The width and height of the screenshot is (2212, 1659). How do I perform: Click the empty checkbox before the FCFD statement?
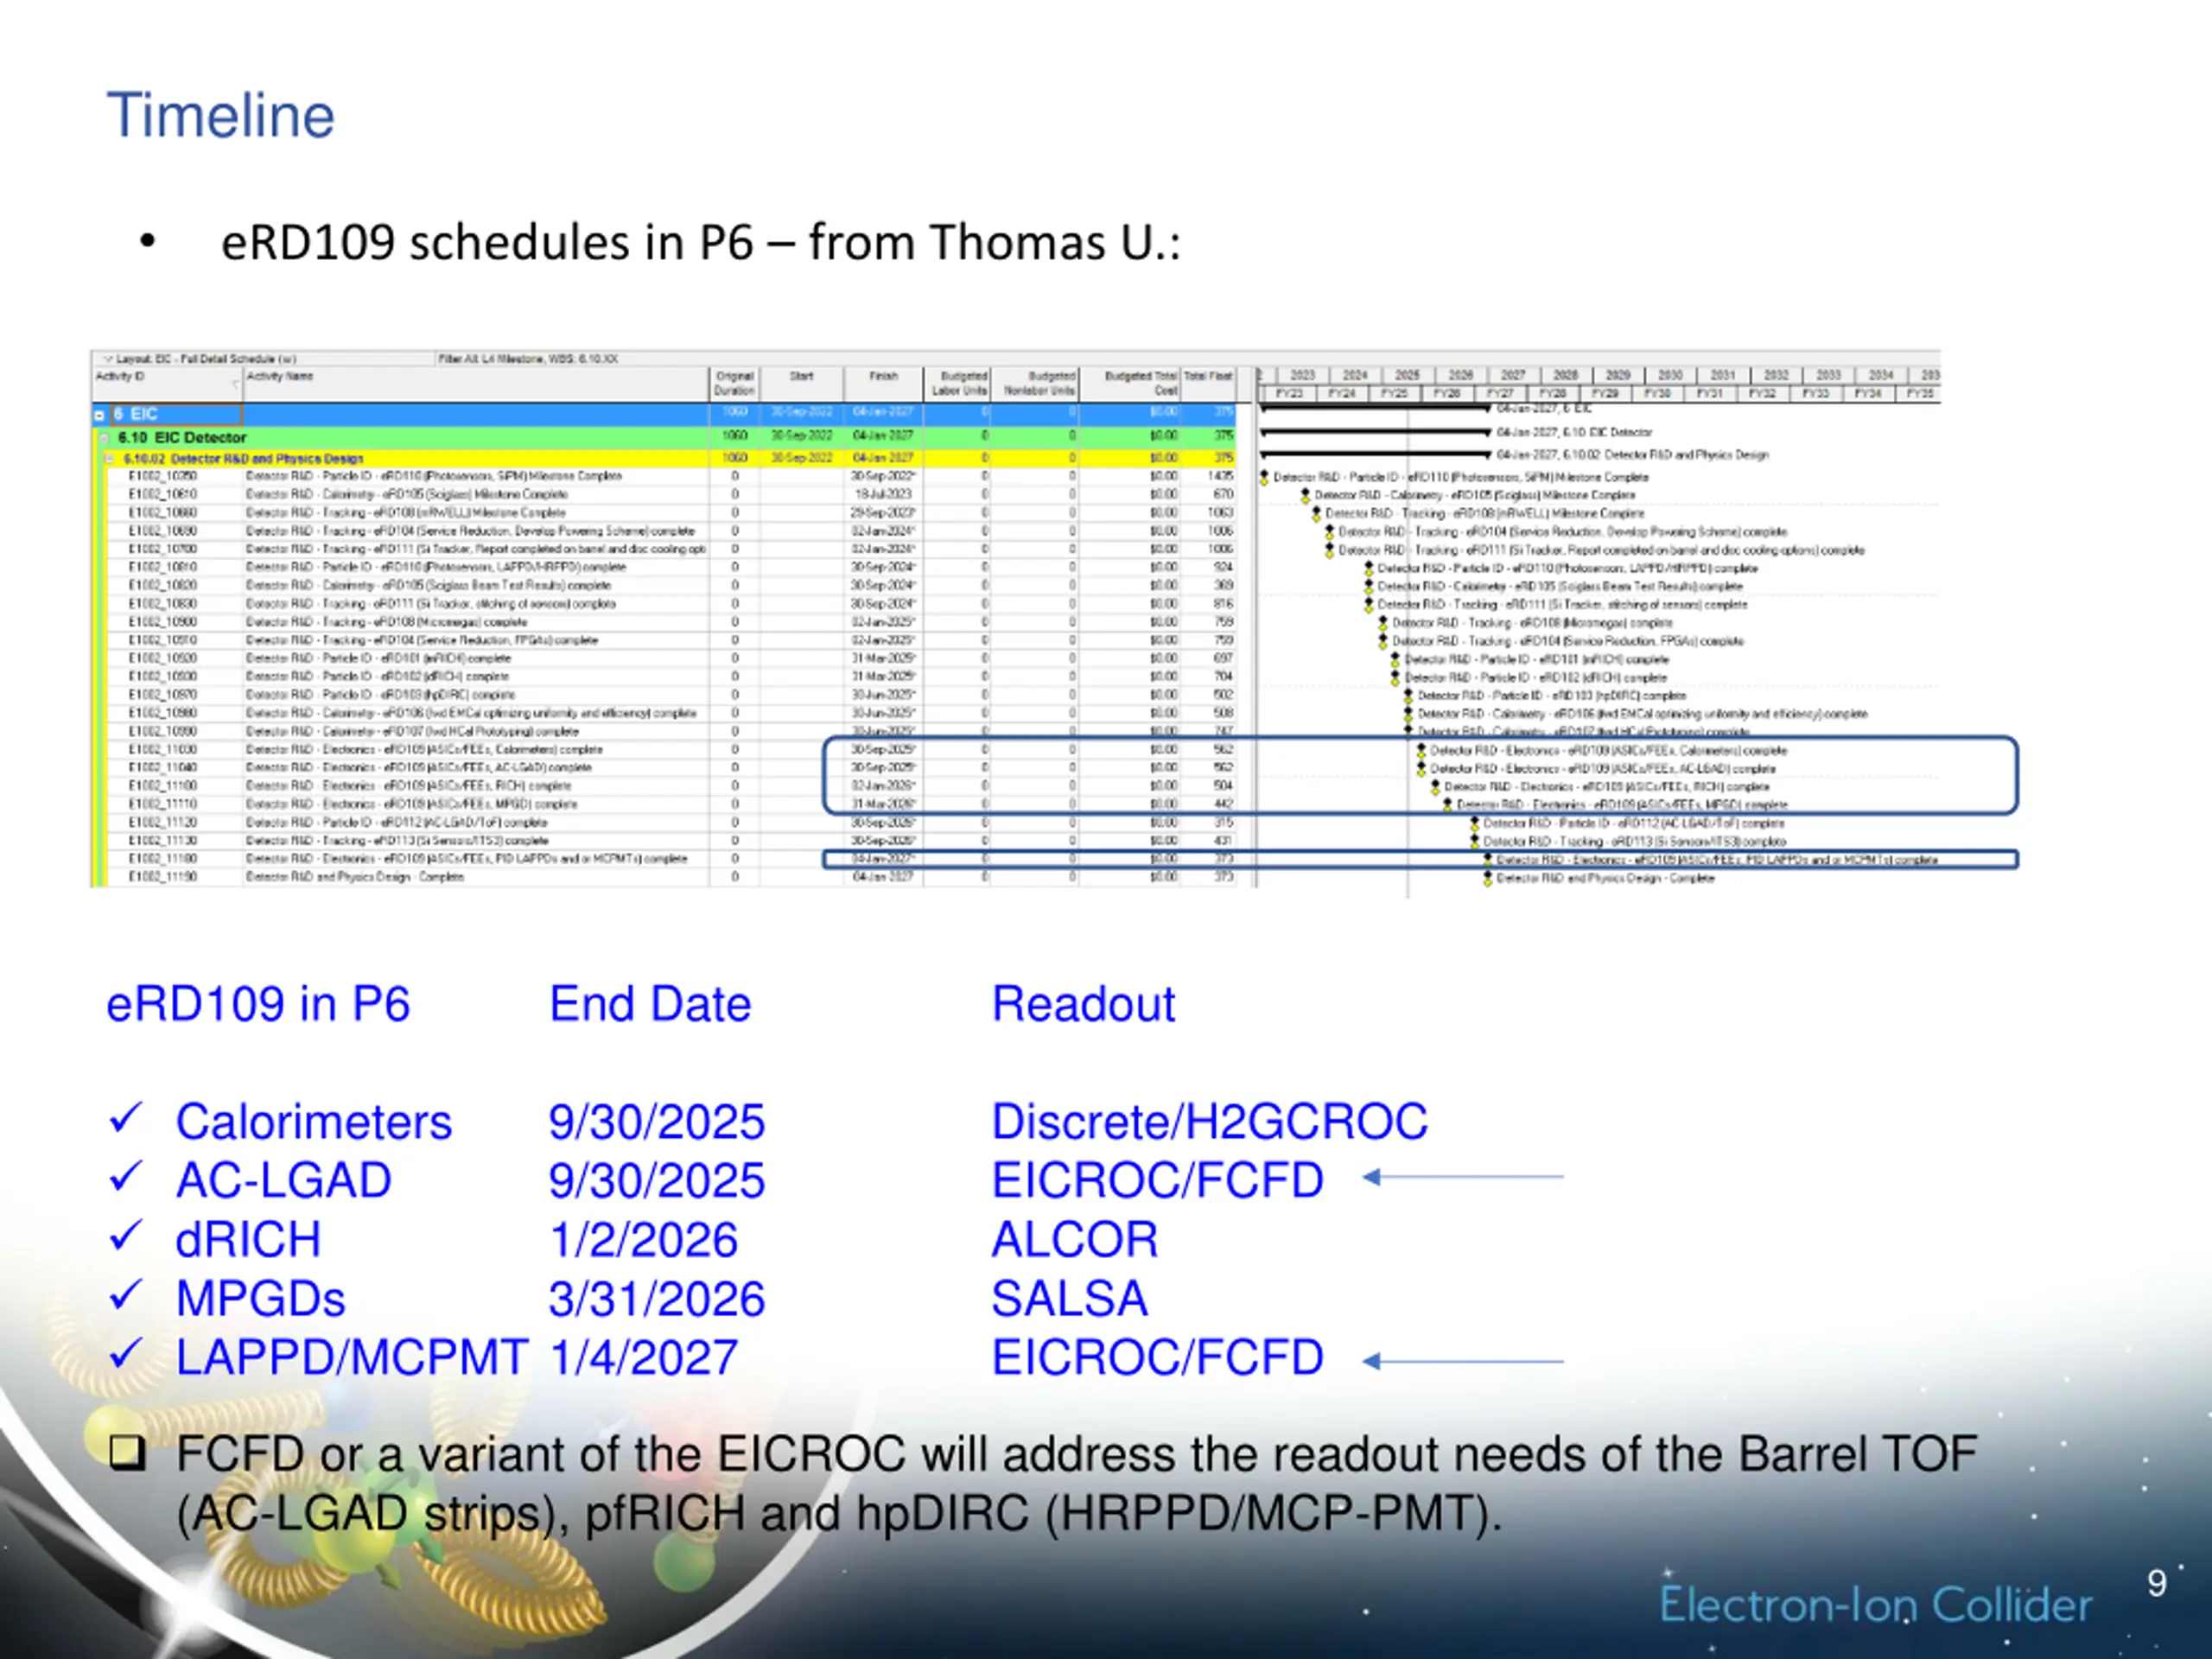(x=128, y=1452)
